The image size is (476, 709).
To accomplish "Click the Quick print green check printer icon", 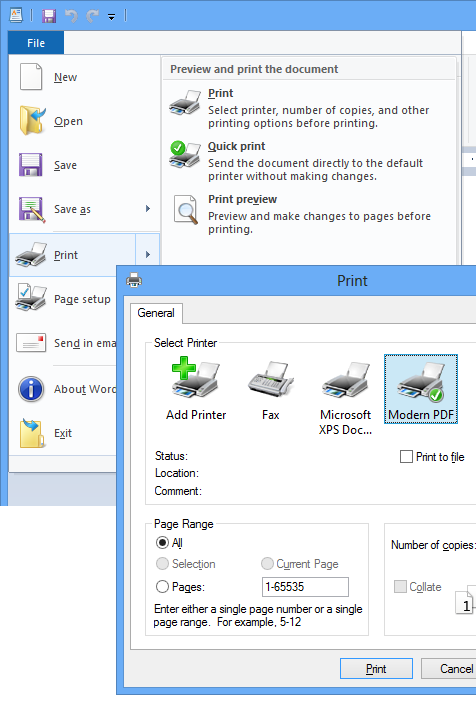I will tap(185, 155).
